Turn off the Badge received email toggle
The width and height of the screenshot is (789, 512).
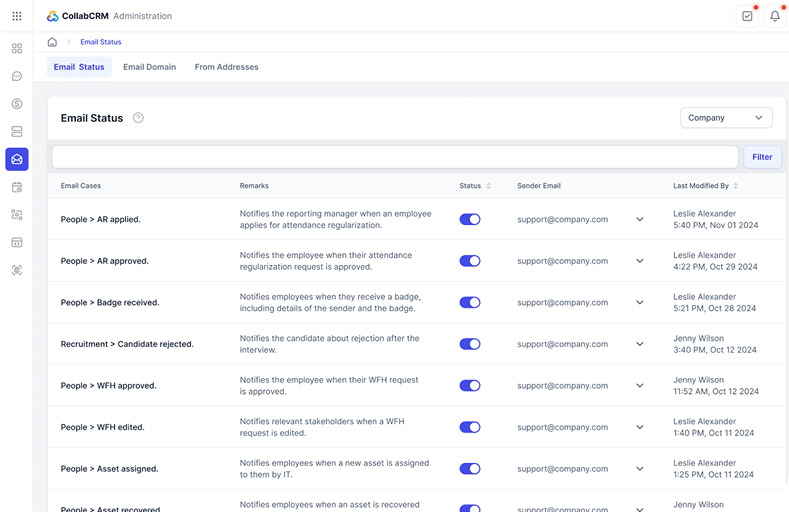469,302
